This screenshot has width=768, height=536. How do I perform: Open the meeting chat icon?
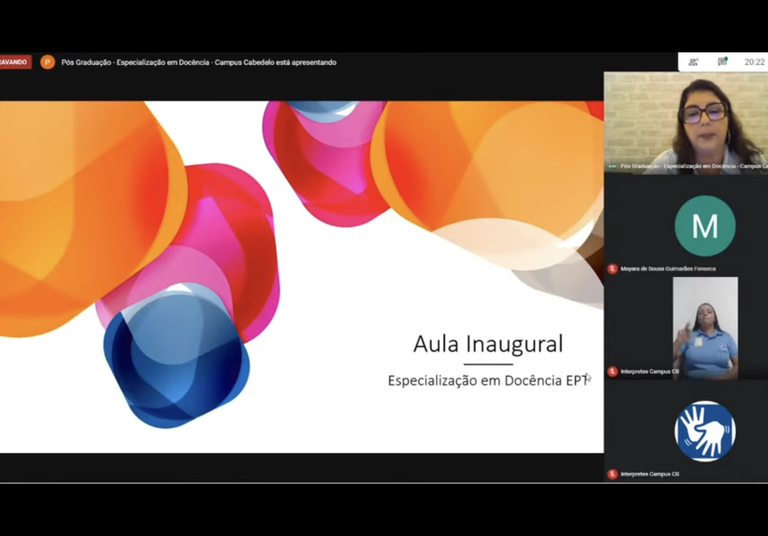click(722, 62)
